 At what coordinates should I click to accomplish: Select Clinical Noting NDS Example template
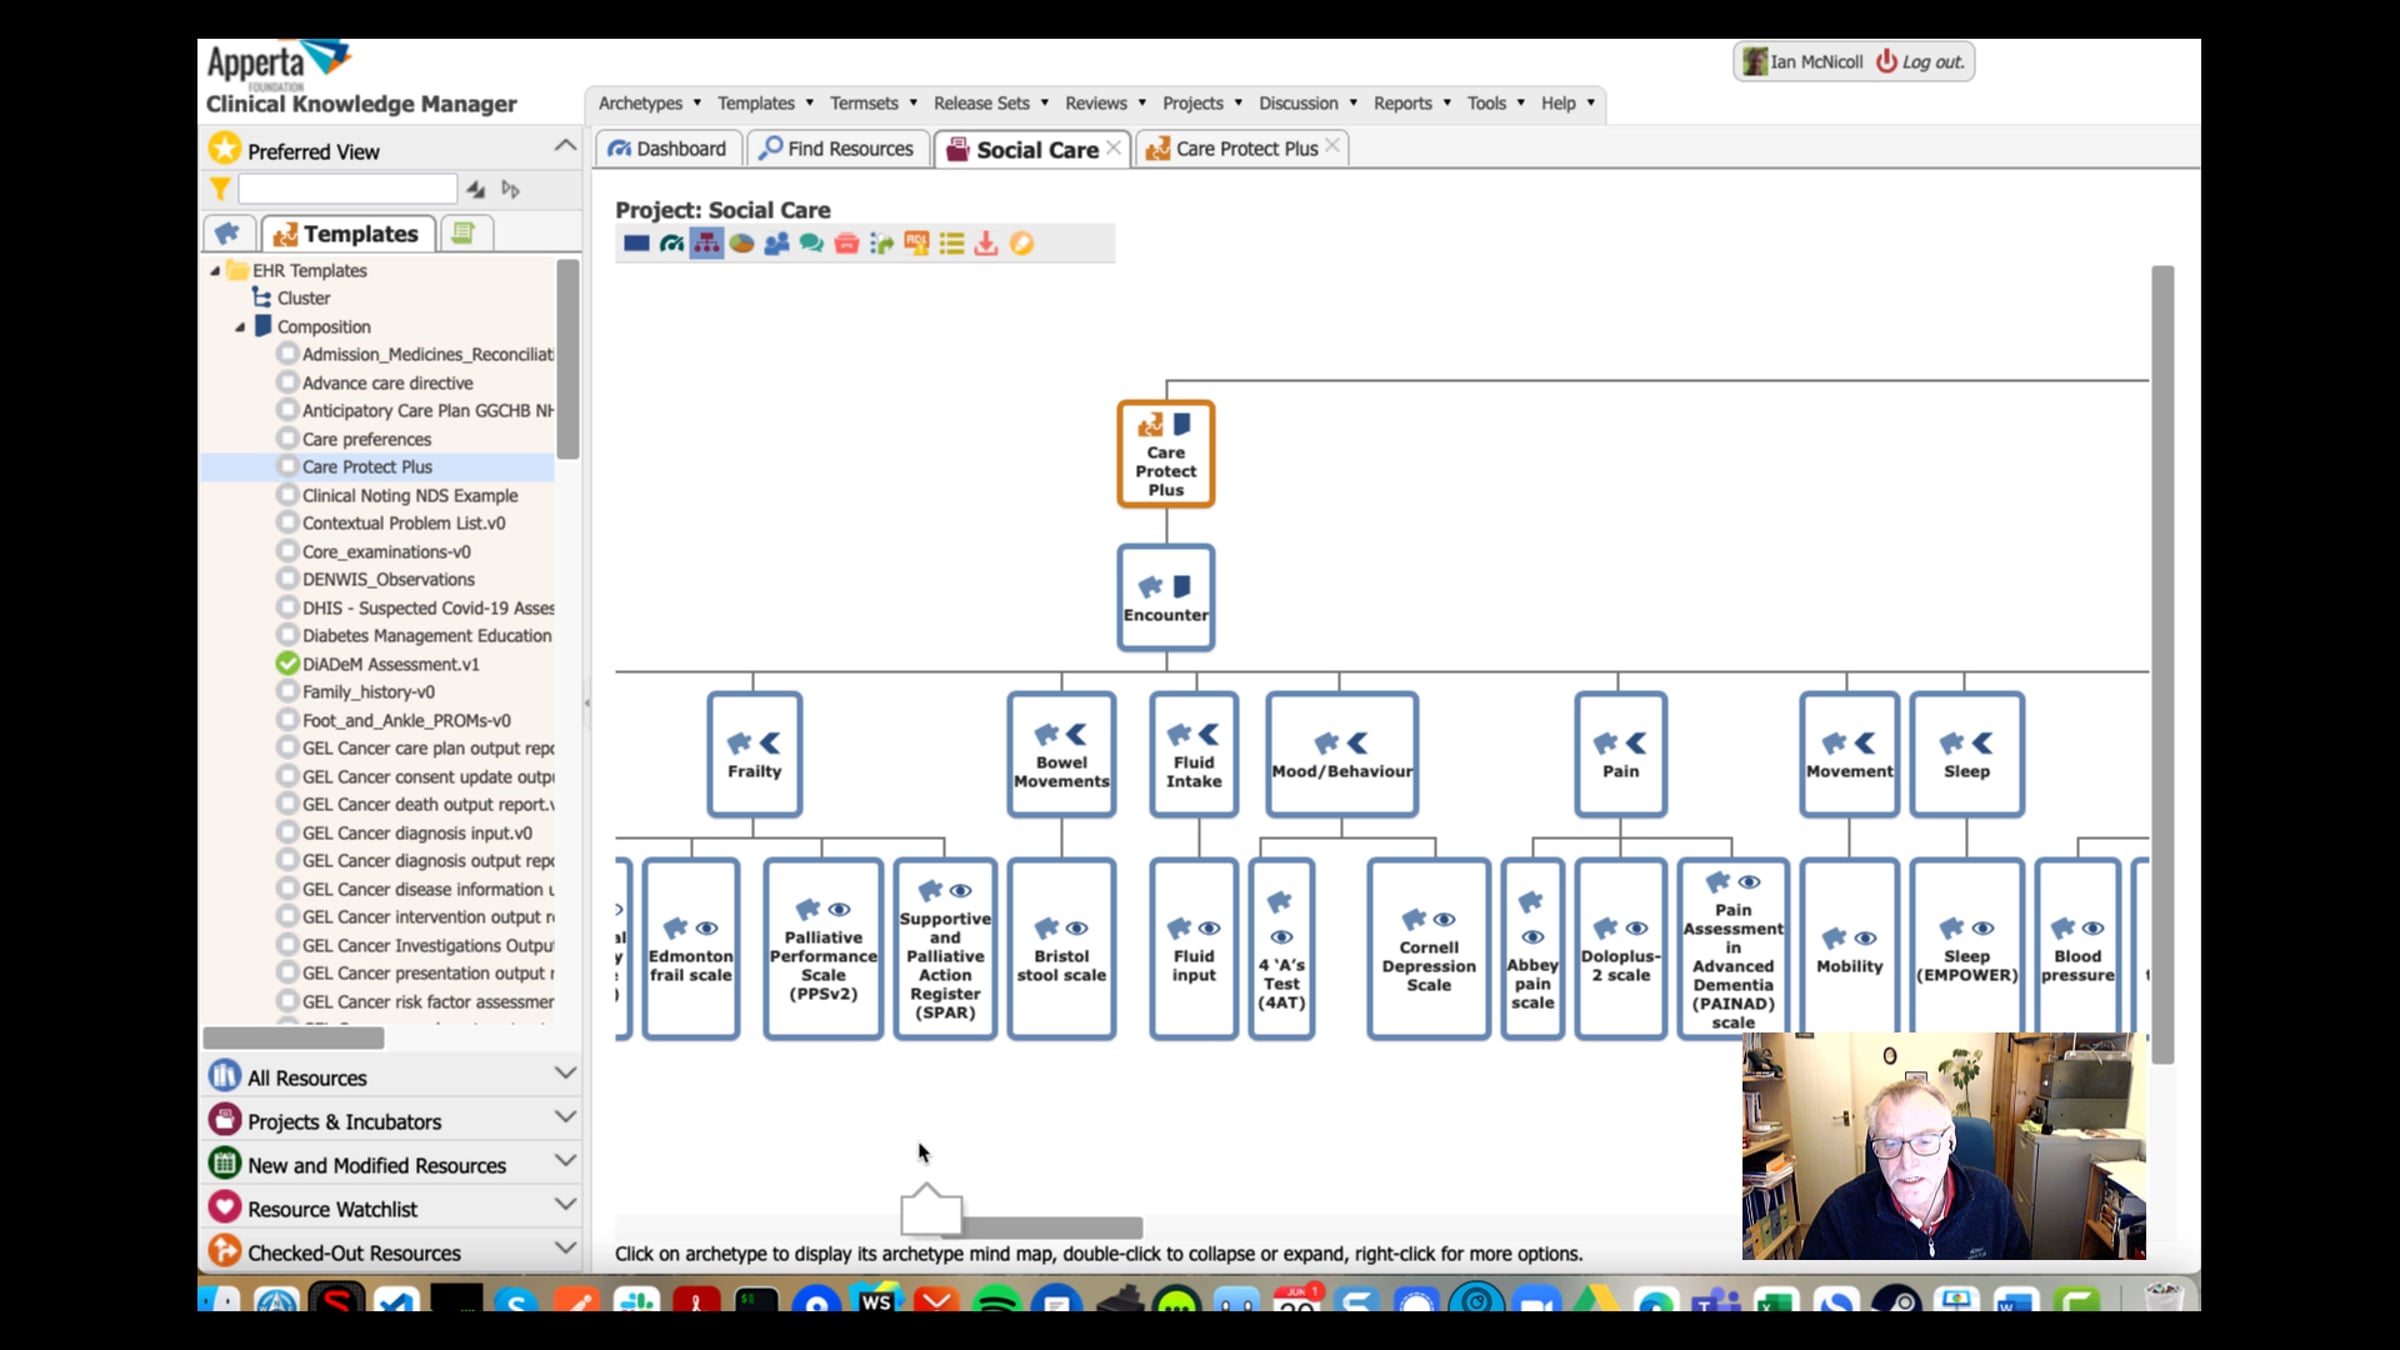coord(410,495)
